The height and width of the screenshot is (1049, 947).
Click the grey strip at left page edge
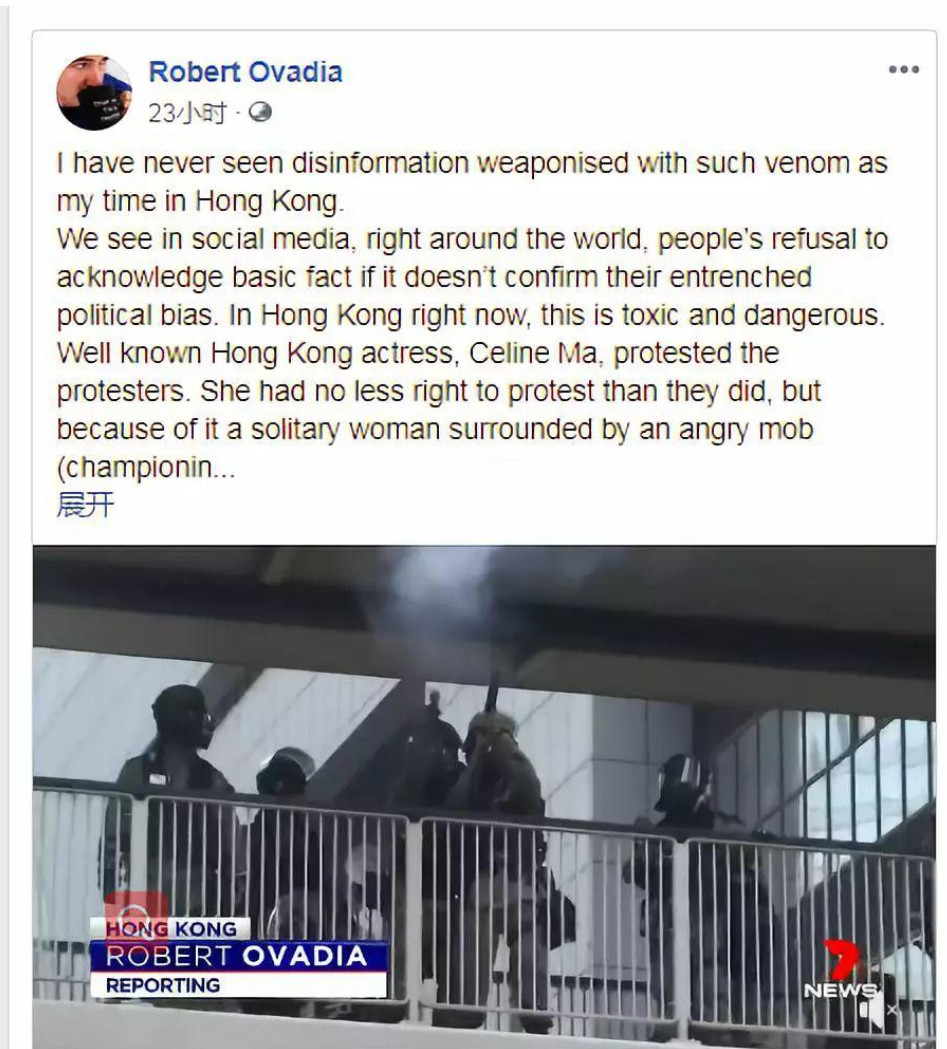(x=3, y=524)
